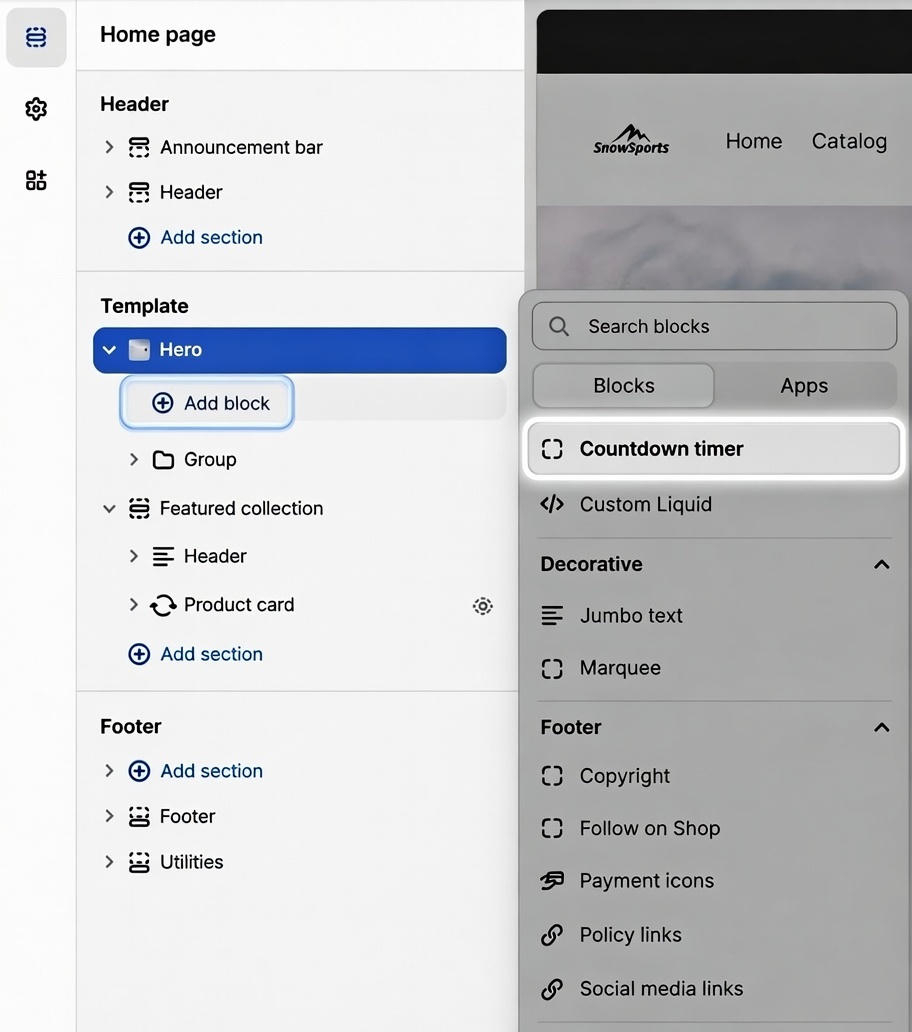Open the Home link in the preview
912x1032 pixels.
pyautogui.click(x=753, y=141)
